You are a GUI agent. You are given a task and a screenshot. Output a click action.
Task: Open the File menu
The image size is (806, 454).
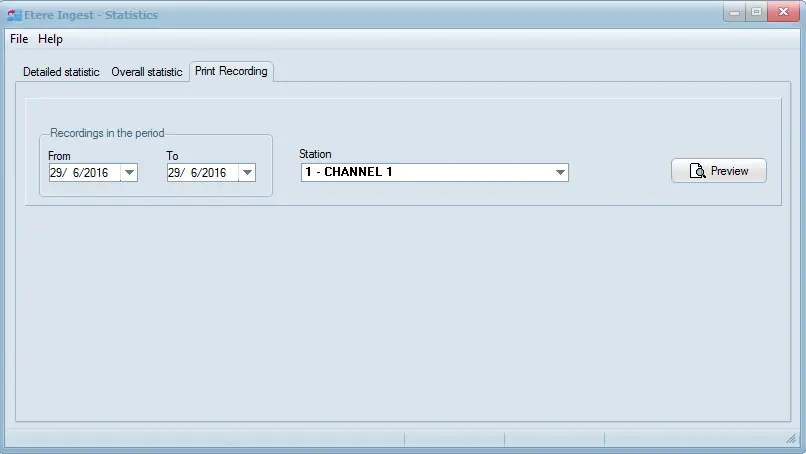(x=19, y=39)
